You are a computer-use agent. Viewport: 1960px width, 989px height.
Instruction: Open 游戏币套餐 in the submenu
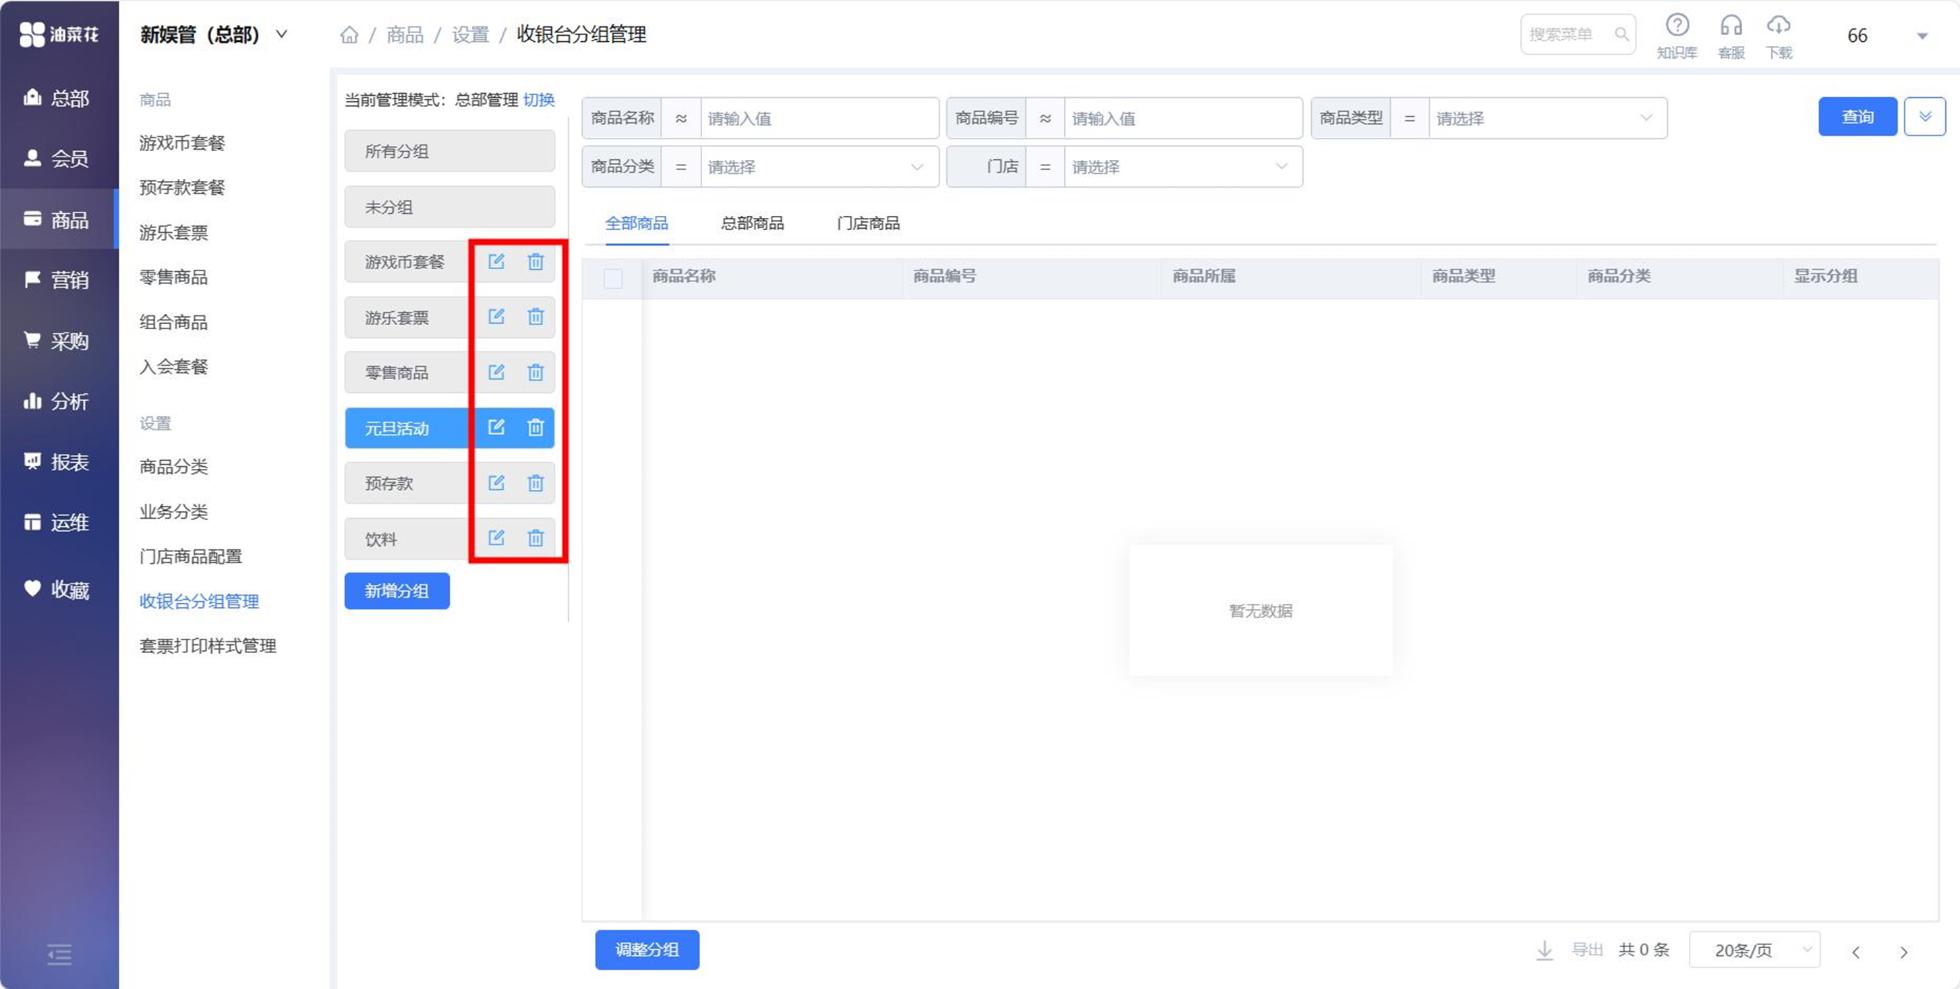182,143
